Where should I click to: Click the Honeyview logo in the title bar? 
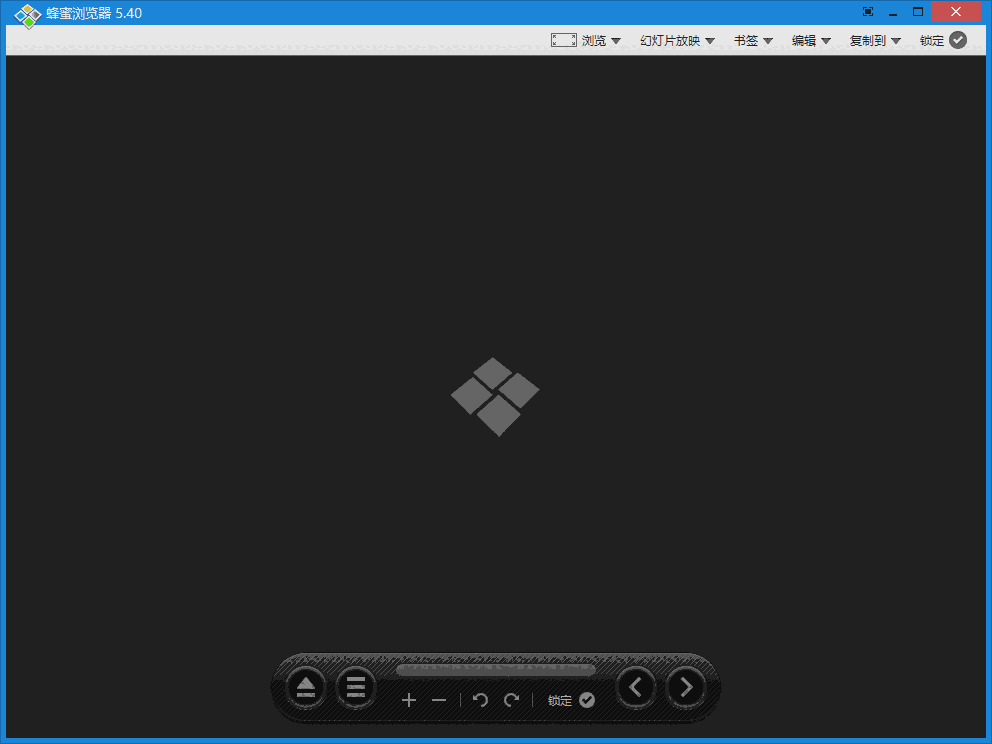pyautogui.click(x=28, y=11)
